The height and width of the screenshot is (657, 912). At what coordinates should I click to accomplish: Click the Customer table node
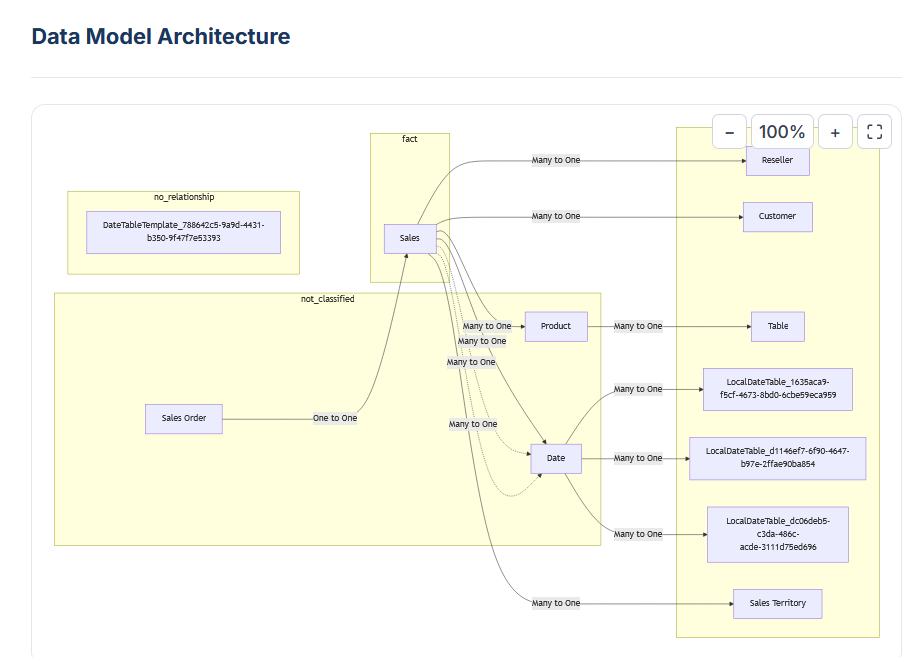(x=777, y=216)
